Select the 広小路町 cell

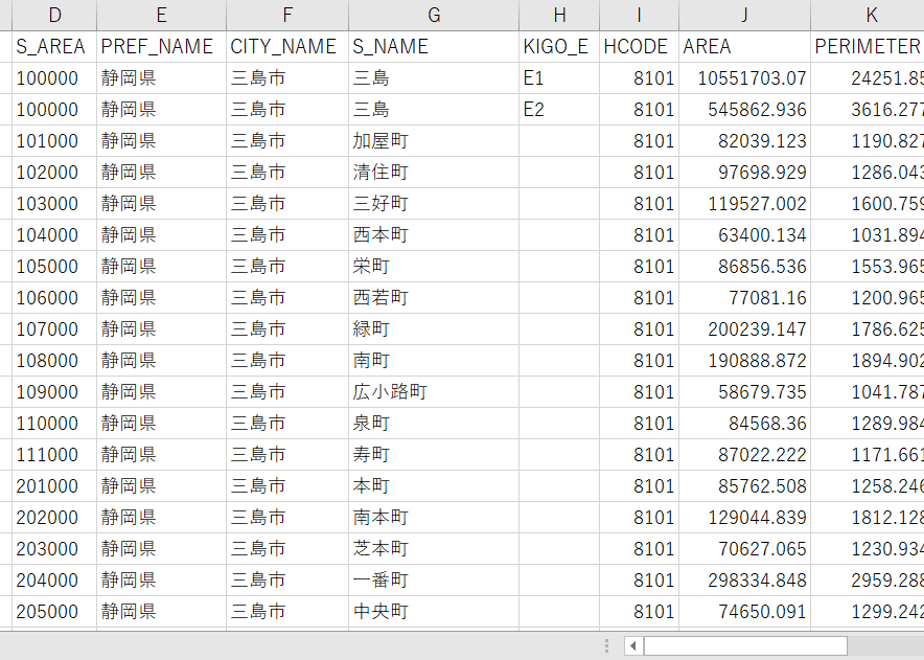point(434,392)
